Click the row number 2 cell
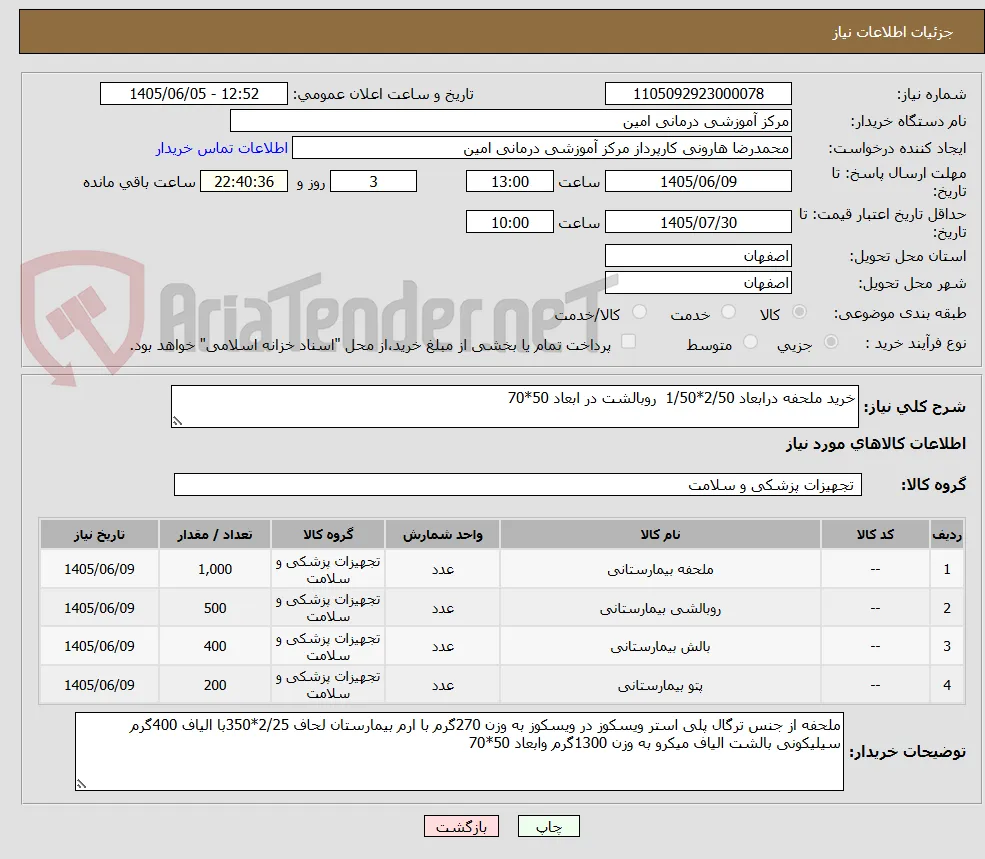 point(947,608)
